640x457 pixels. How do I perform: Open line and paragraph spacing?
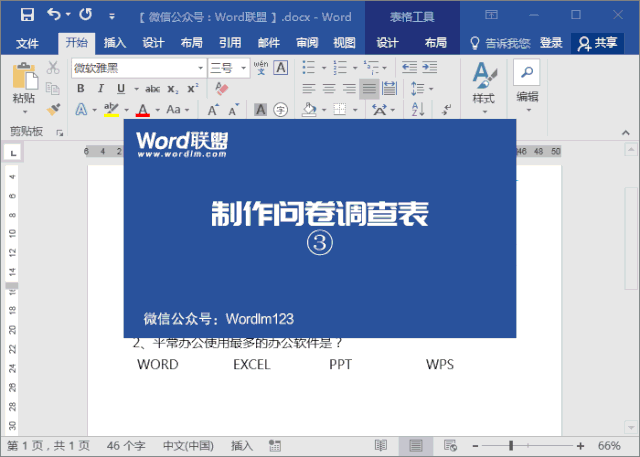coord(418,89)
